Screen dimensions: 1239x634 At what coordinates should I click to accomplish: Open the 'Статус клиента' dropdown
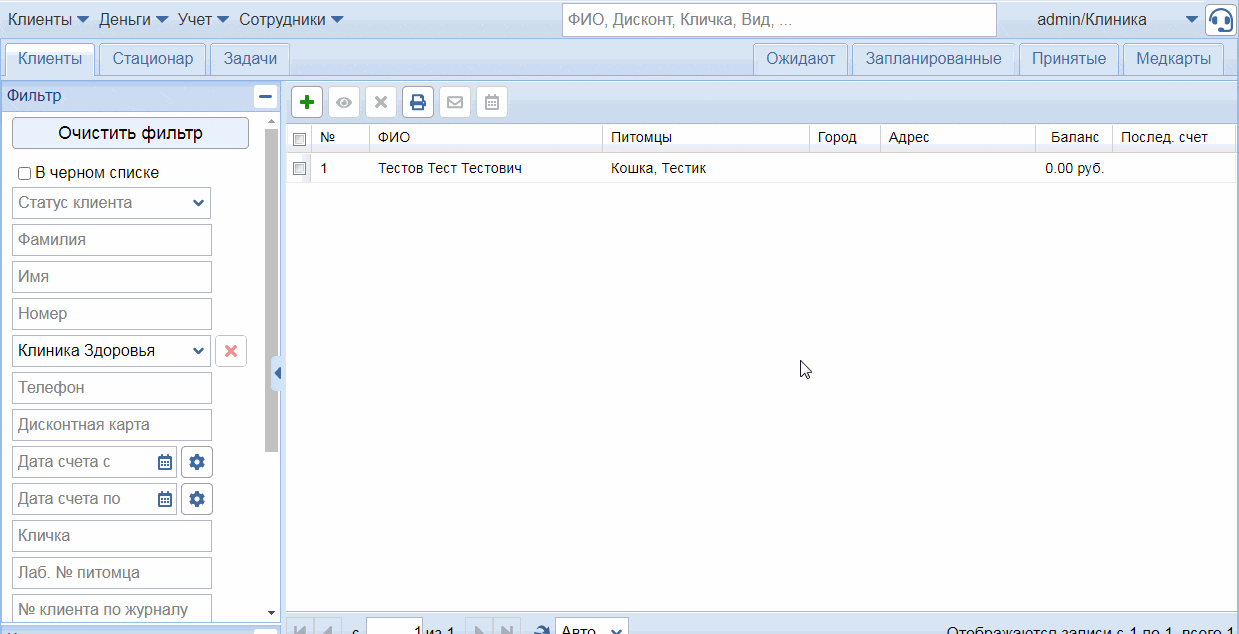[112, 203]
